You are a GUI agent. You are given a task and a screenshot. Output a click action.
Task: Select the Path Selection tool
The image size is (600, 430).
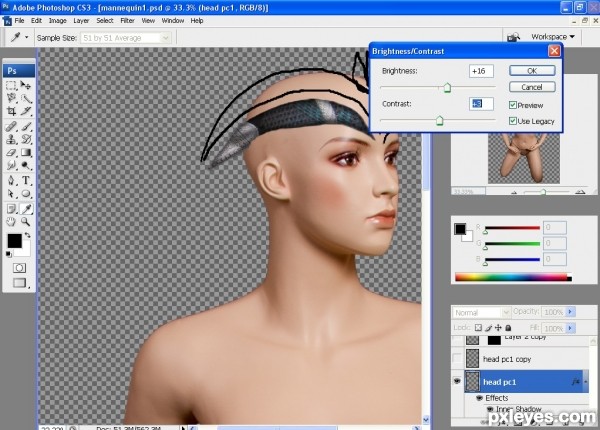click(x=11, y=194)
